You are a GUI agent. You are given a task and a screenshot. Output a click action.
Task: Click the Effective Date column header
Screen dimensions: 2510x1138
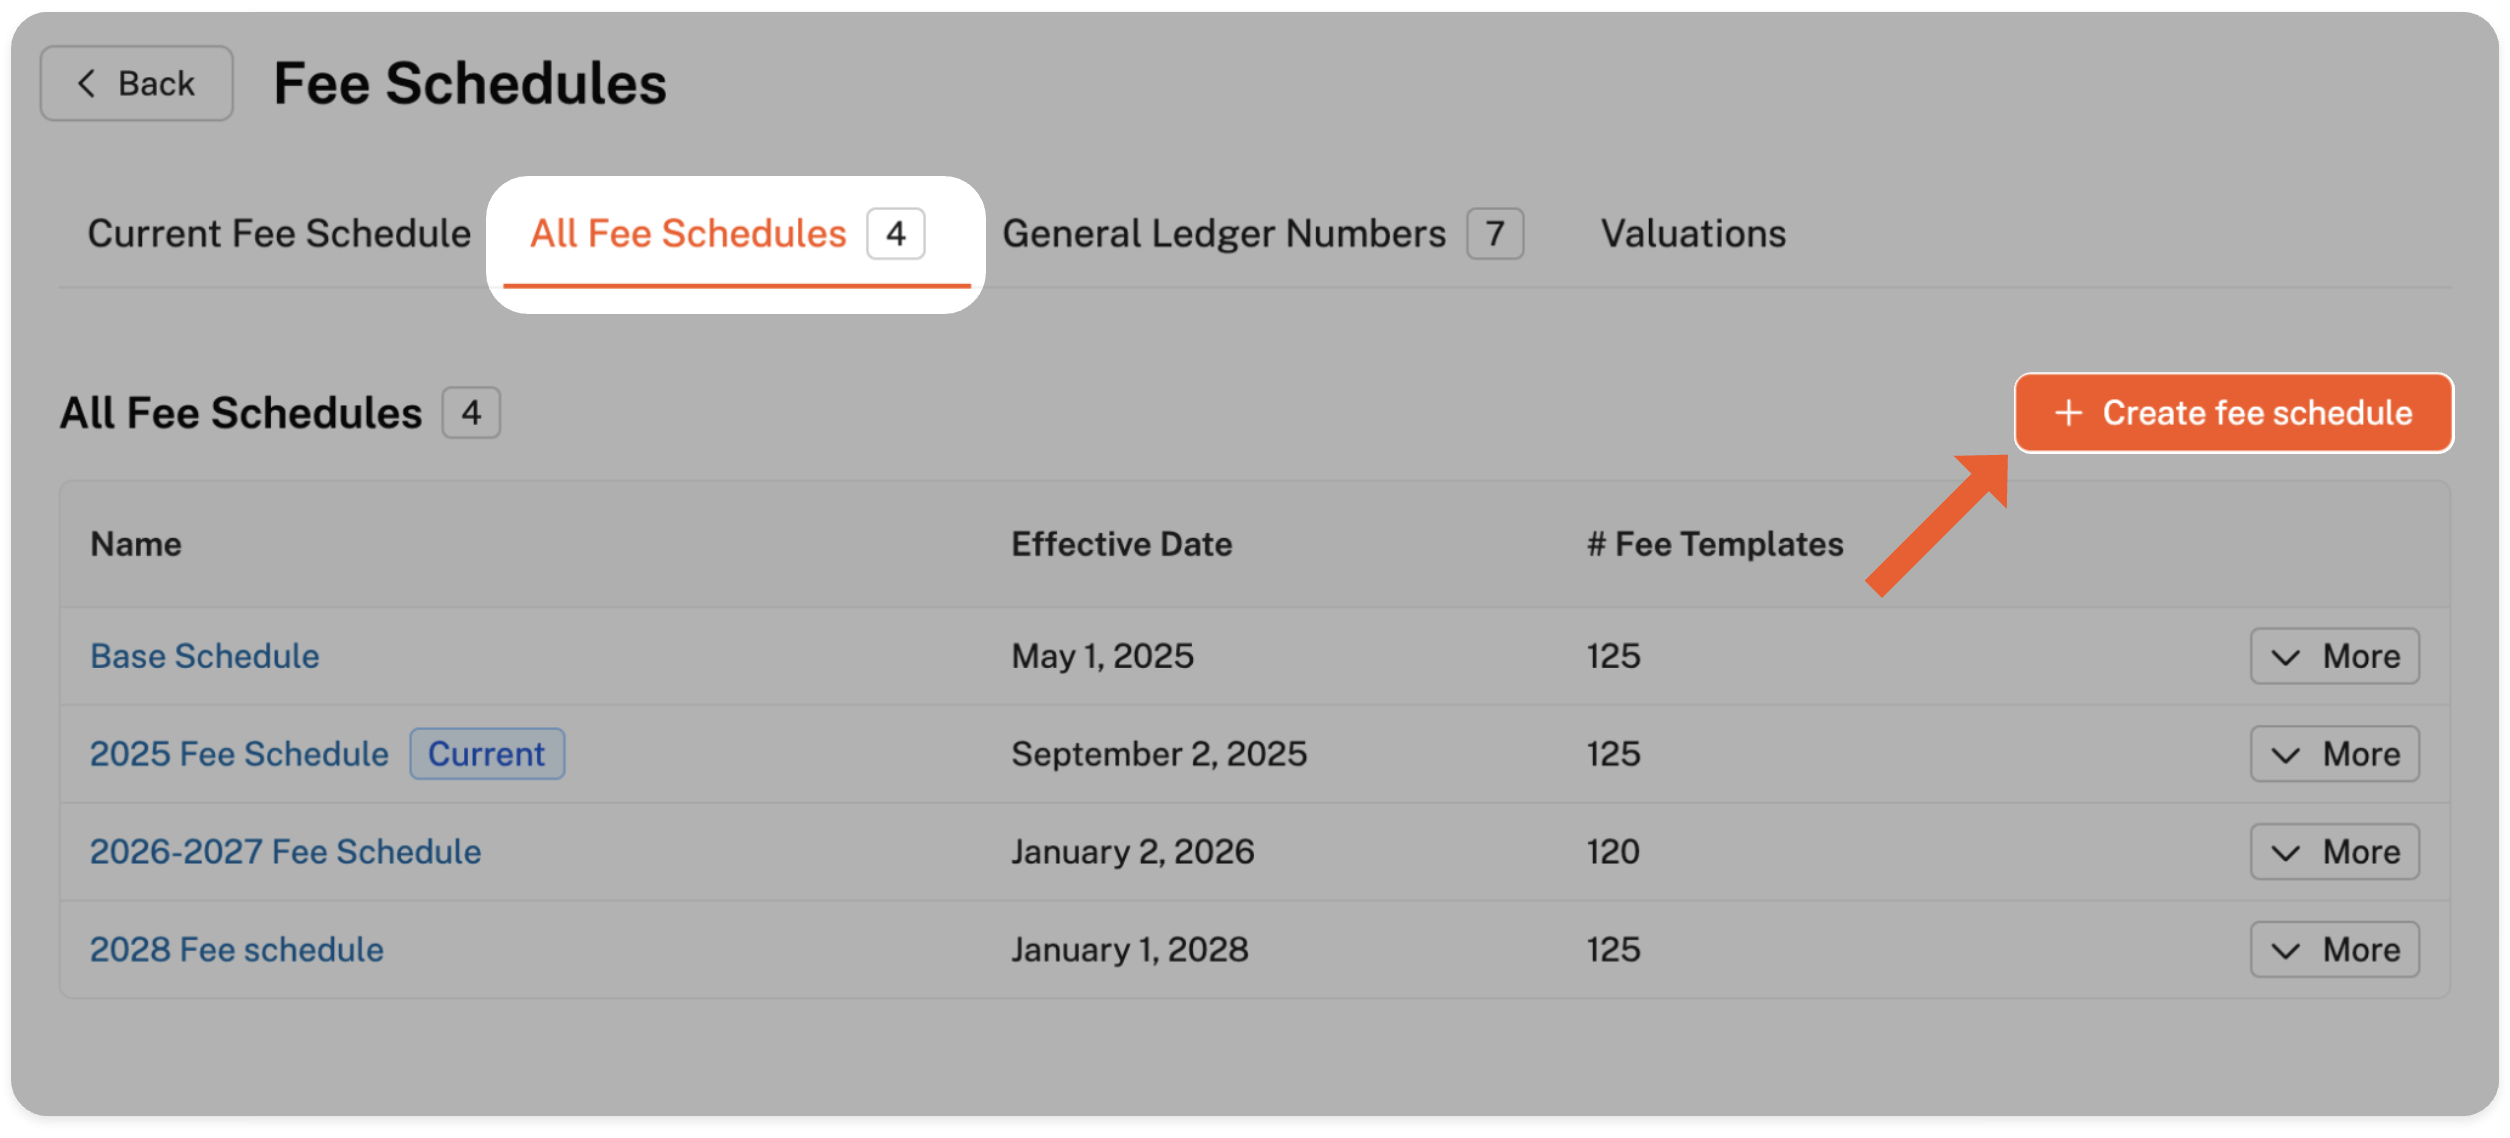1121,544
